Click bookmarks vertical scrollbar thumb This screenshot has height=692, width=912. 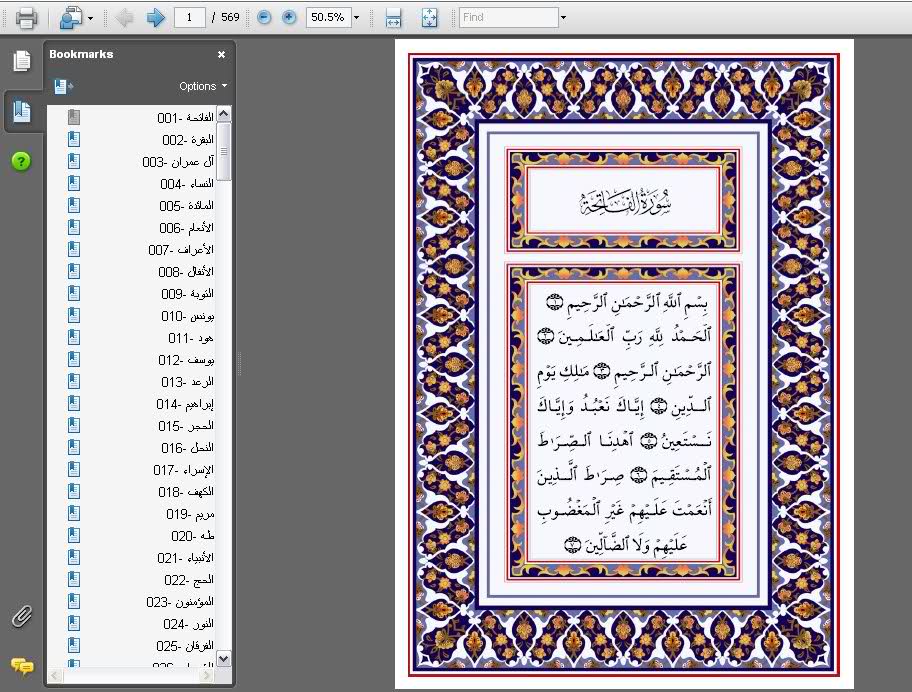(x=223, y=151)
